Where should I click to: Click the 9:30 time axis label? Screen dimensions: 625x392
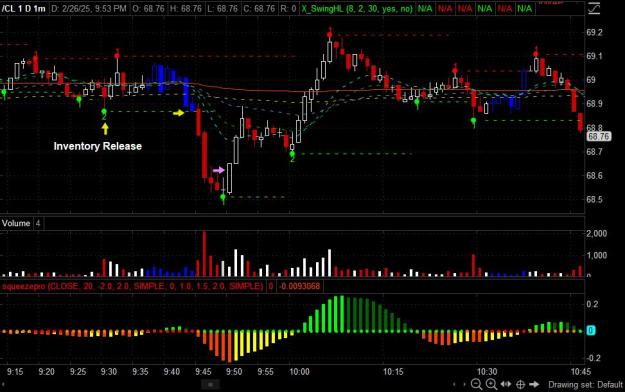pyautogui.click(x=109, y=372)
